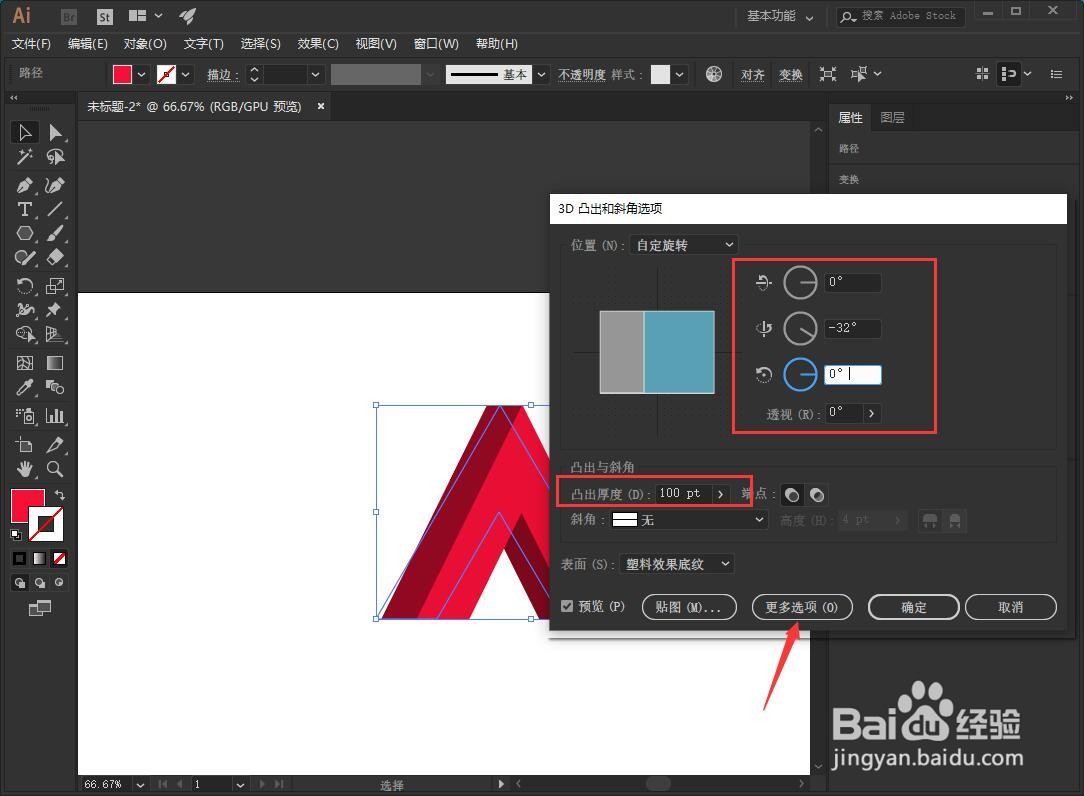Apply solid Color mode below swatches
The height and width of the screenshot is (796, 1084).
(19, 558)
